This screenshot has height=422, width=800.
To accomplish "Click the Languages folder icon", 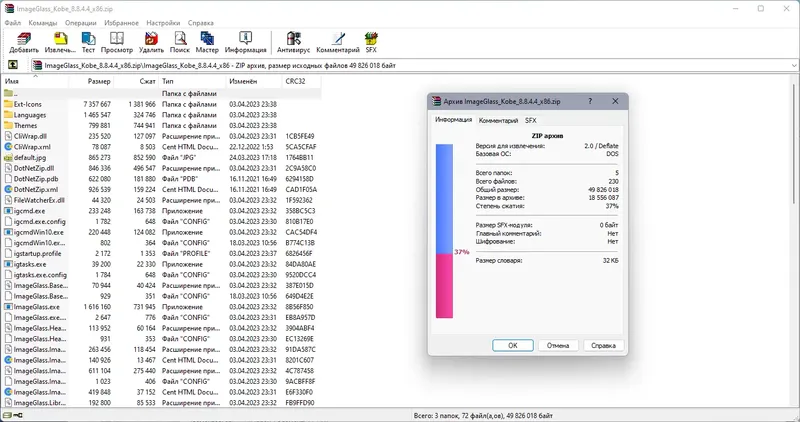I will point(8,115).
